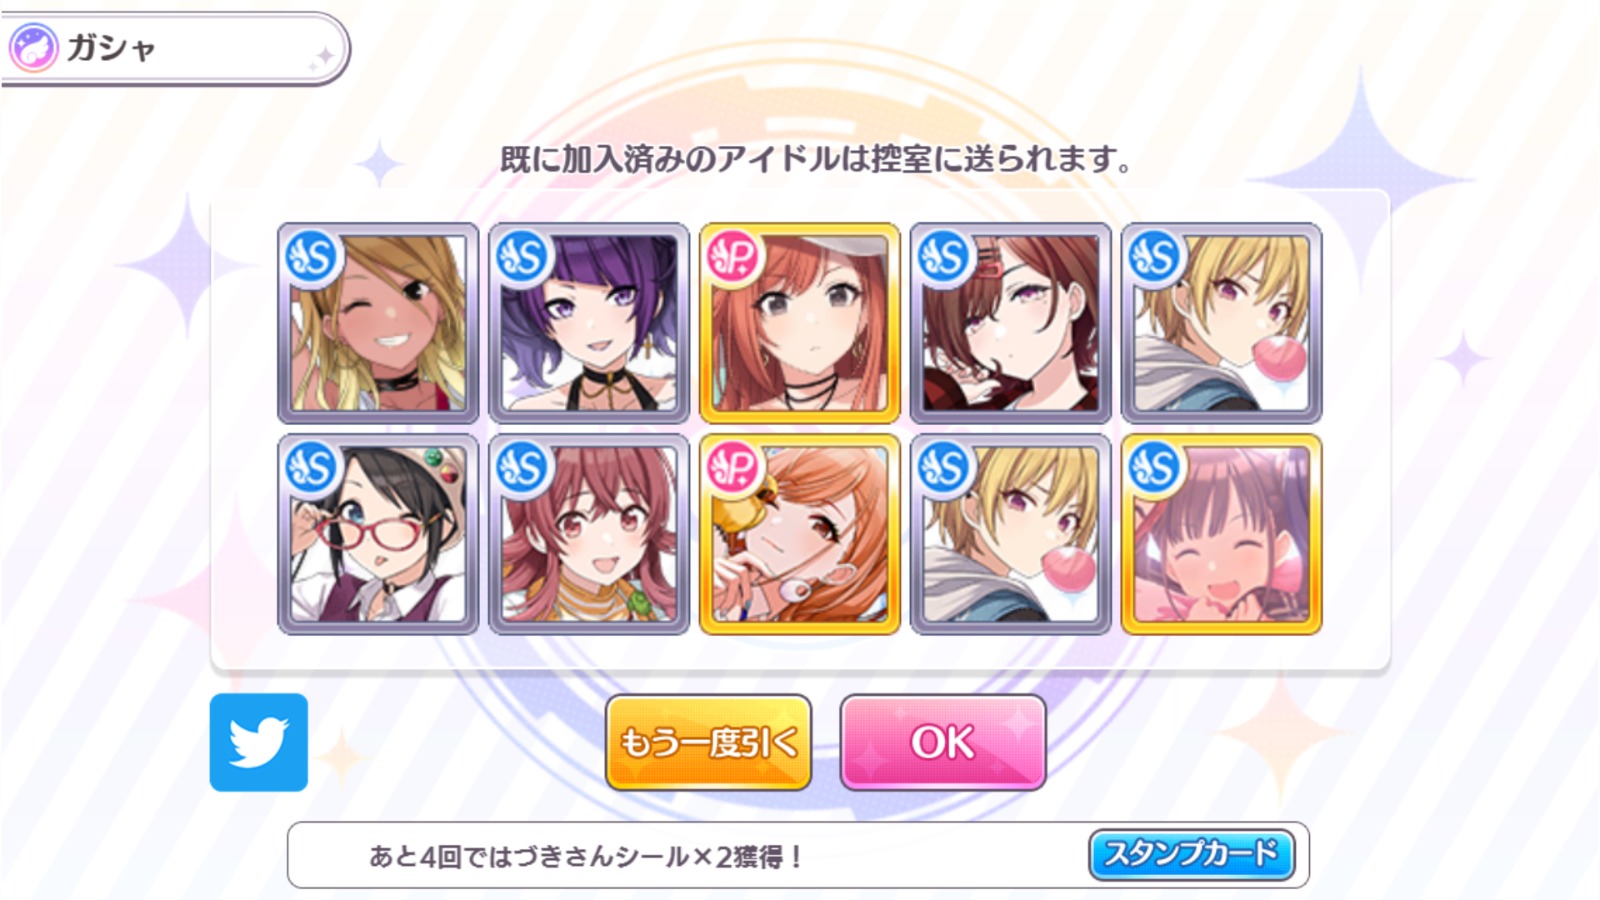Open gold-framed smiling brunette idol card
The height and width of the screenshot is (900, 1600).
(1222, 534)
